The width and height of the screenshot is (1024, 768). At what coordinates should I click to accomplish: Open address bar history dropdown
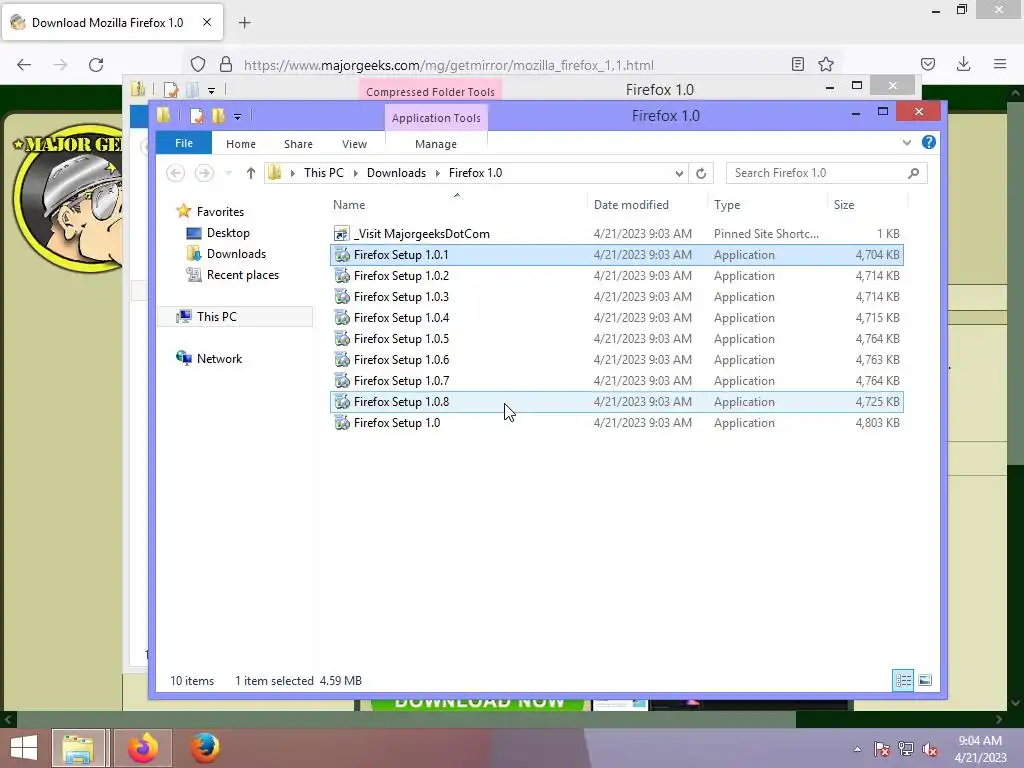pos(679,173)
